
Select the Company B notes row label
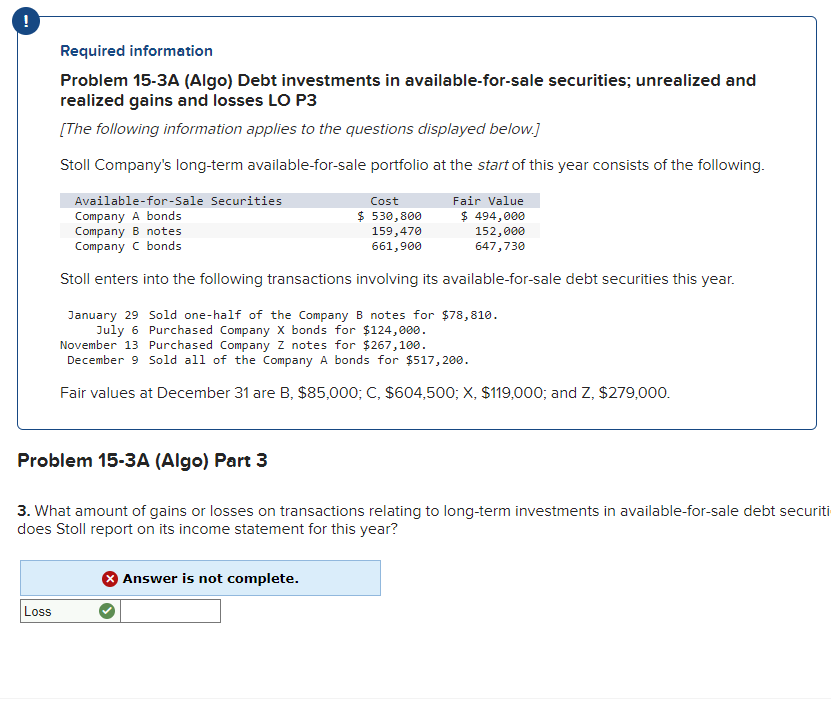point(128,231)
